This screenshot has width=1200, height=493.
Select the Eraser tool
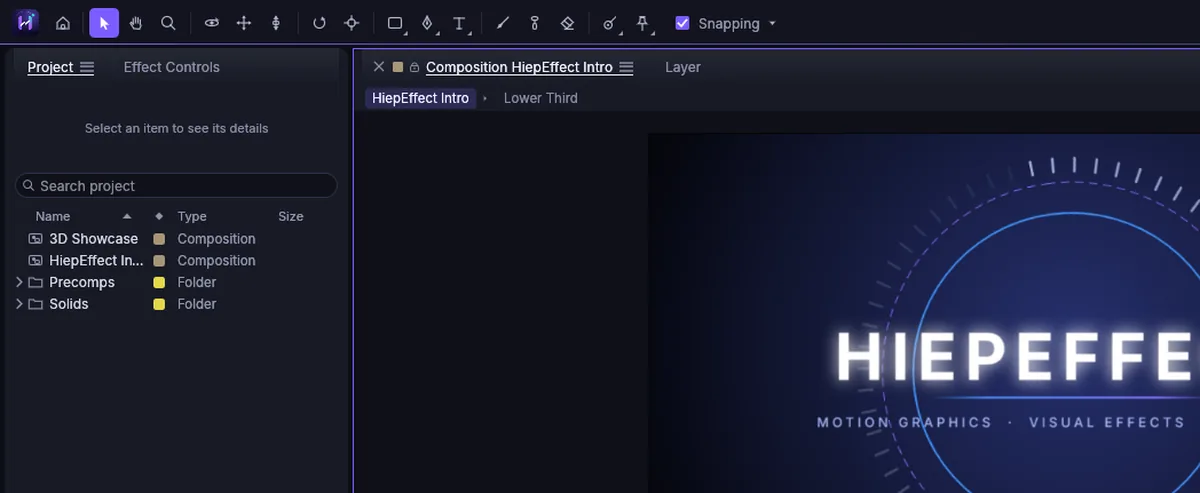[567, 23]
